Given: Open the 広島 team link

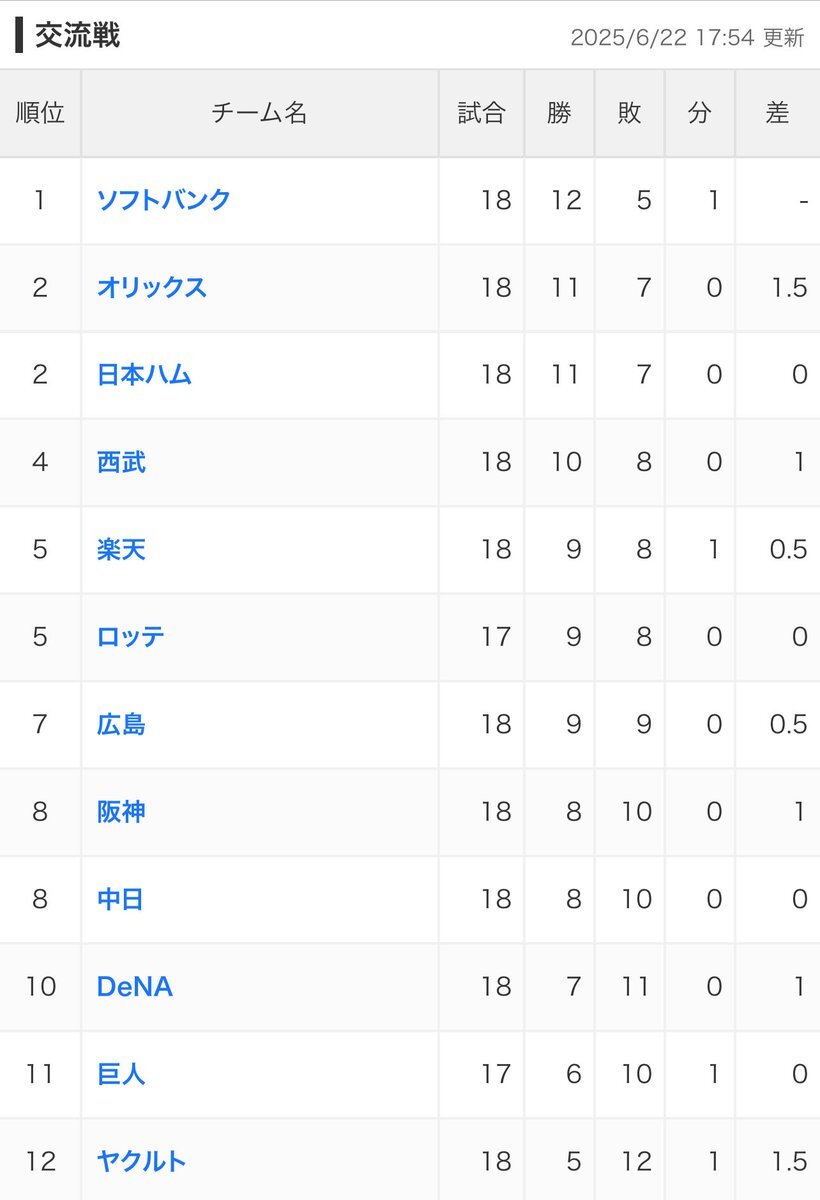Looking at the screenshot, I should pyautogui.click(x=121, y=724).
